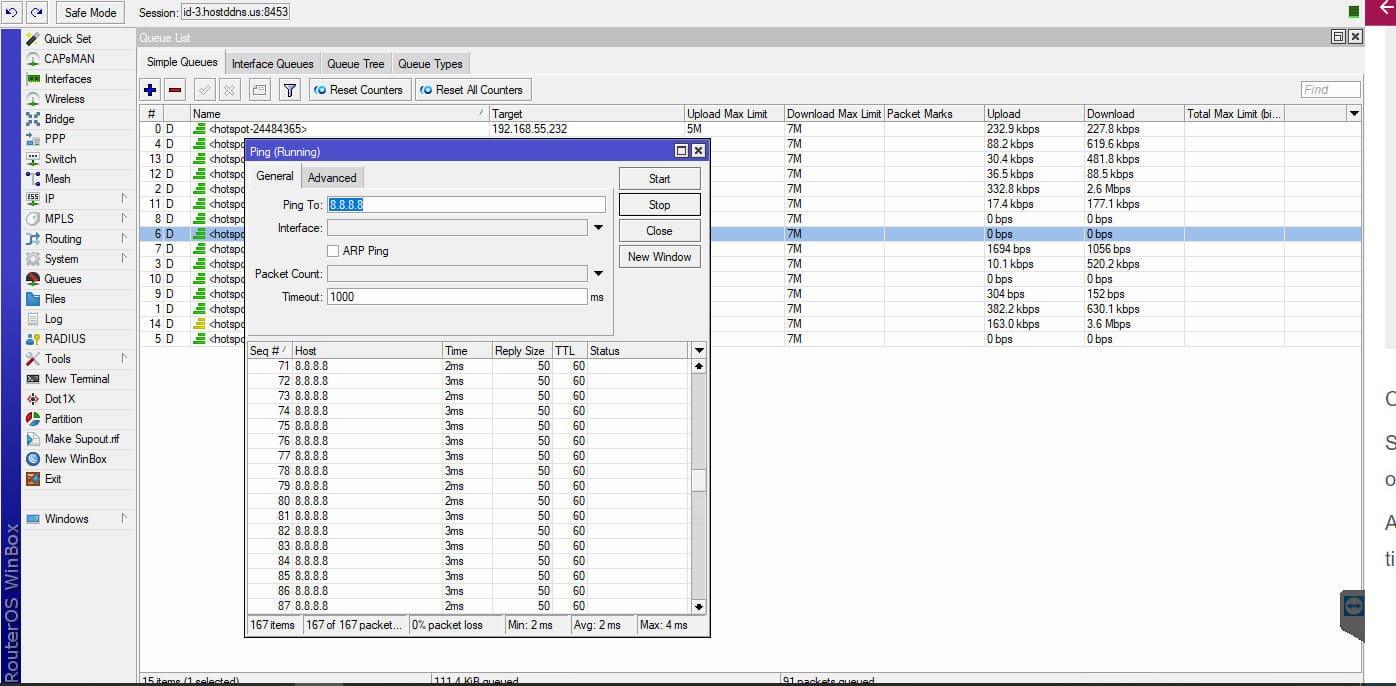Switch to Queue Types tab
The image size is (1396, 686).
tap(430, 64)
